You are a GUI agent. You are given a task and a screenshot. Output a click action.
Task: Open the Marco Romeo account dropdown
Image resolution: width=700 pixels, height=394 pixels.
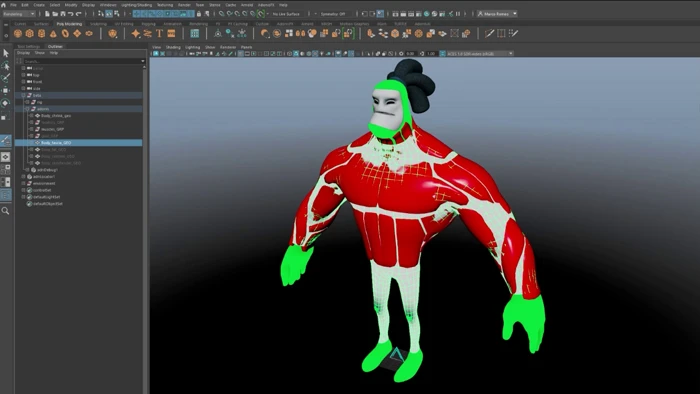497,14
